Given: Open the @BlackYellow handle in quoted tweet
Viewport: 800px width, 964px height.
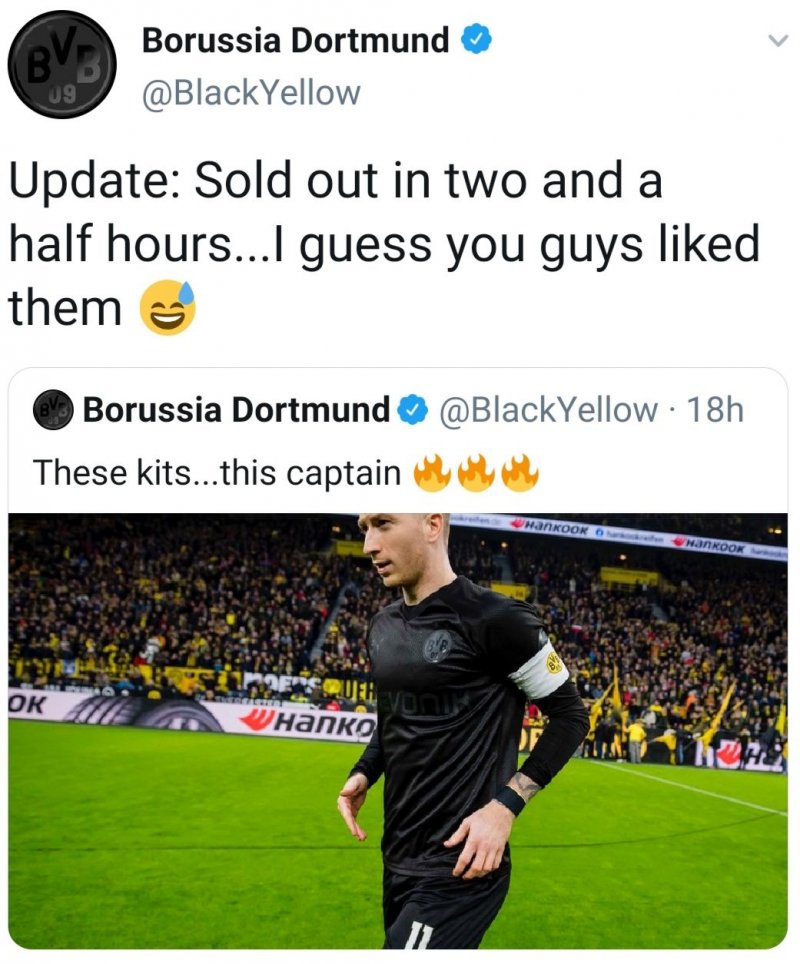Looking at the screenshot, I should [x=547, y=410].
